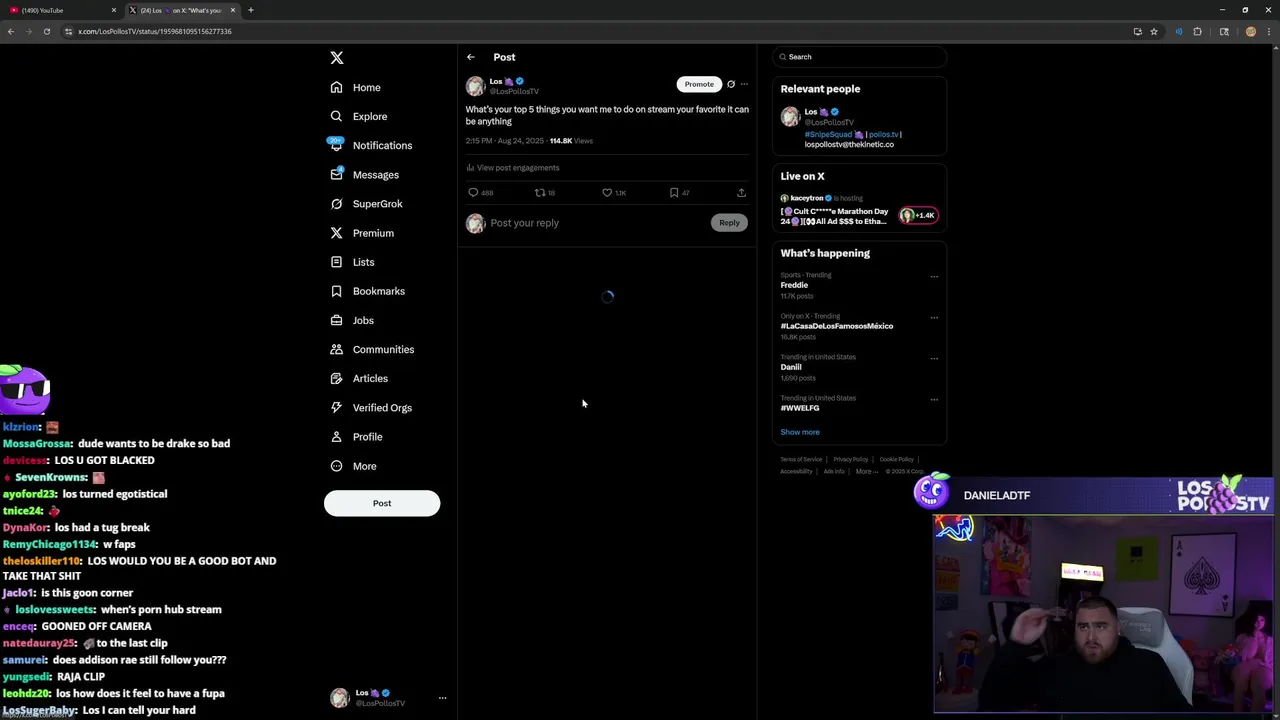
Task: Click the Messages envelope icon
Action: point(337,174)
